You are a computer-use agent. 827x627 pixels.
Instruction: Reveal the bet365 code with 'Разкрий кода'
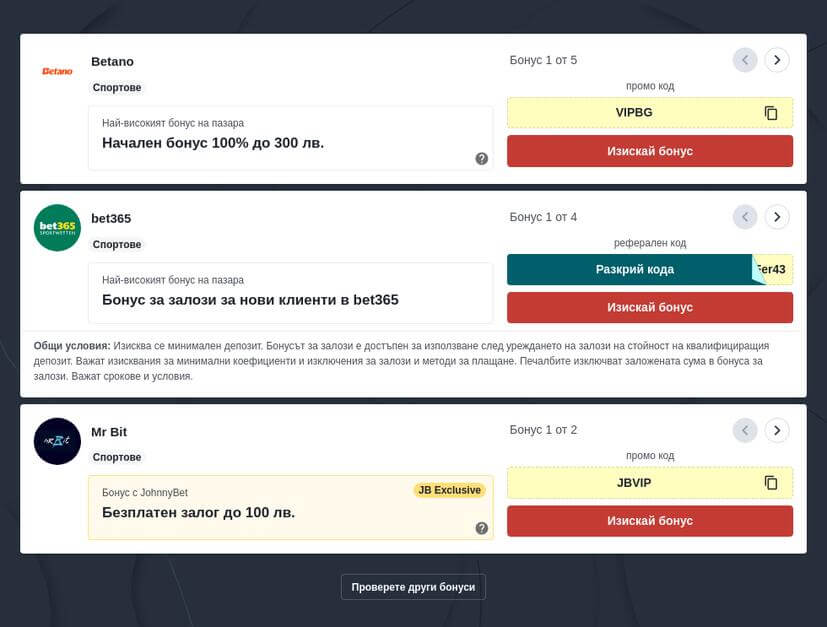(x=634, y=270)
